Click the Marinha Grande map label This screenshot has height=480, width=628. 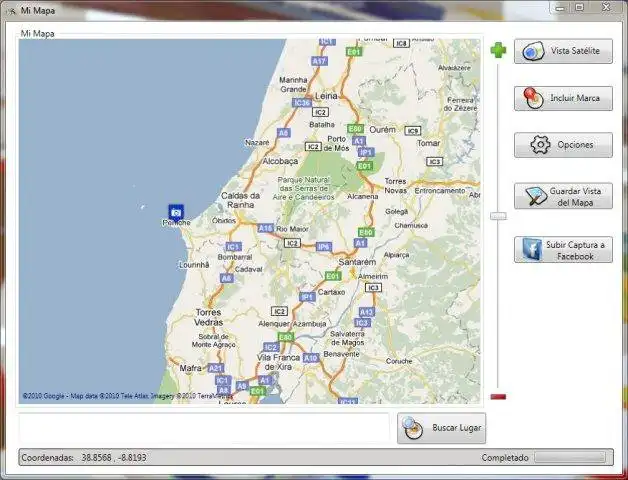pyautogui.click(x=293, y=85)
